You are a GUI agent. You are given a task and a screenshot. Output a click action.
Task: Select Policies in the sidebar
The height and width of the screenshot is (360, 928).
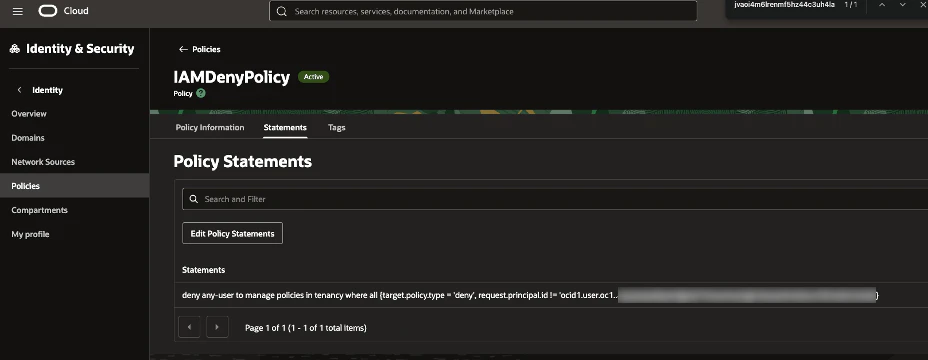tap(75, 186)
